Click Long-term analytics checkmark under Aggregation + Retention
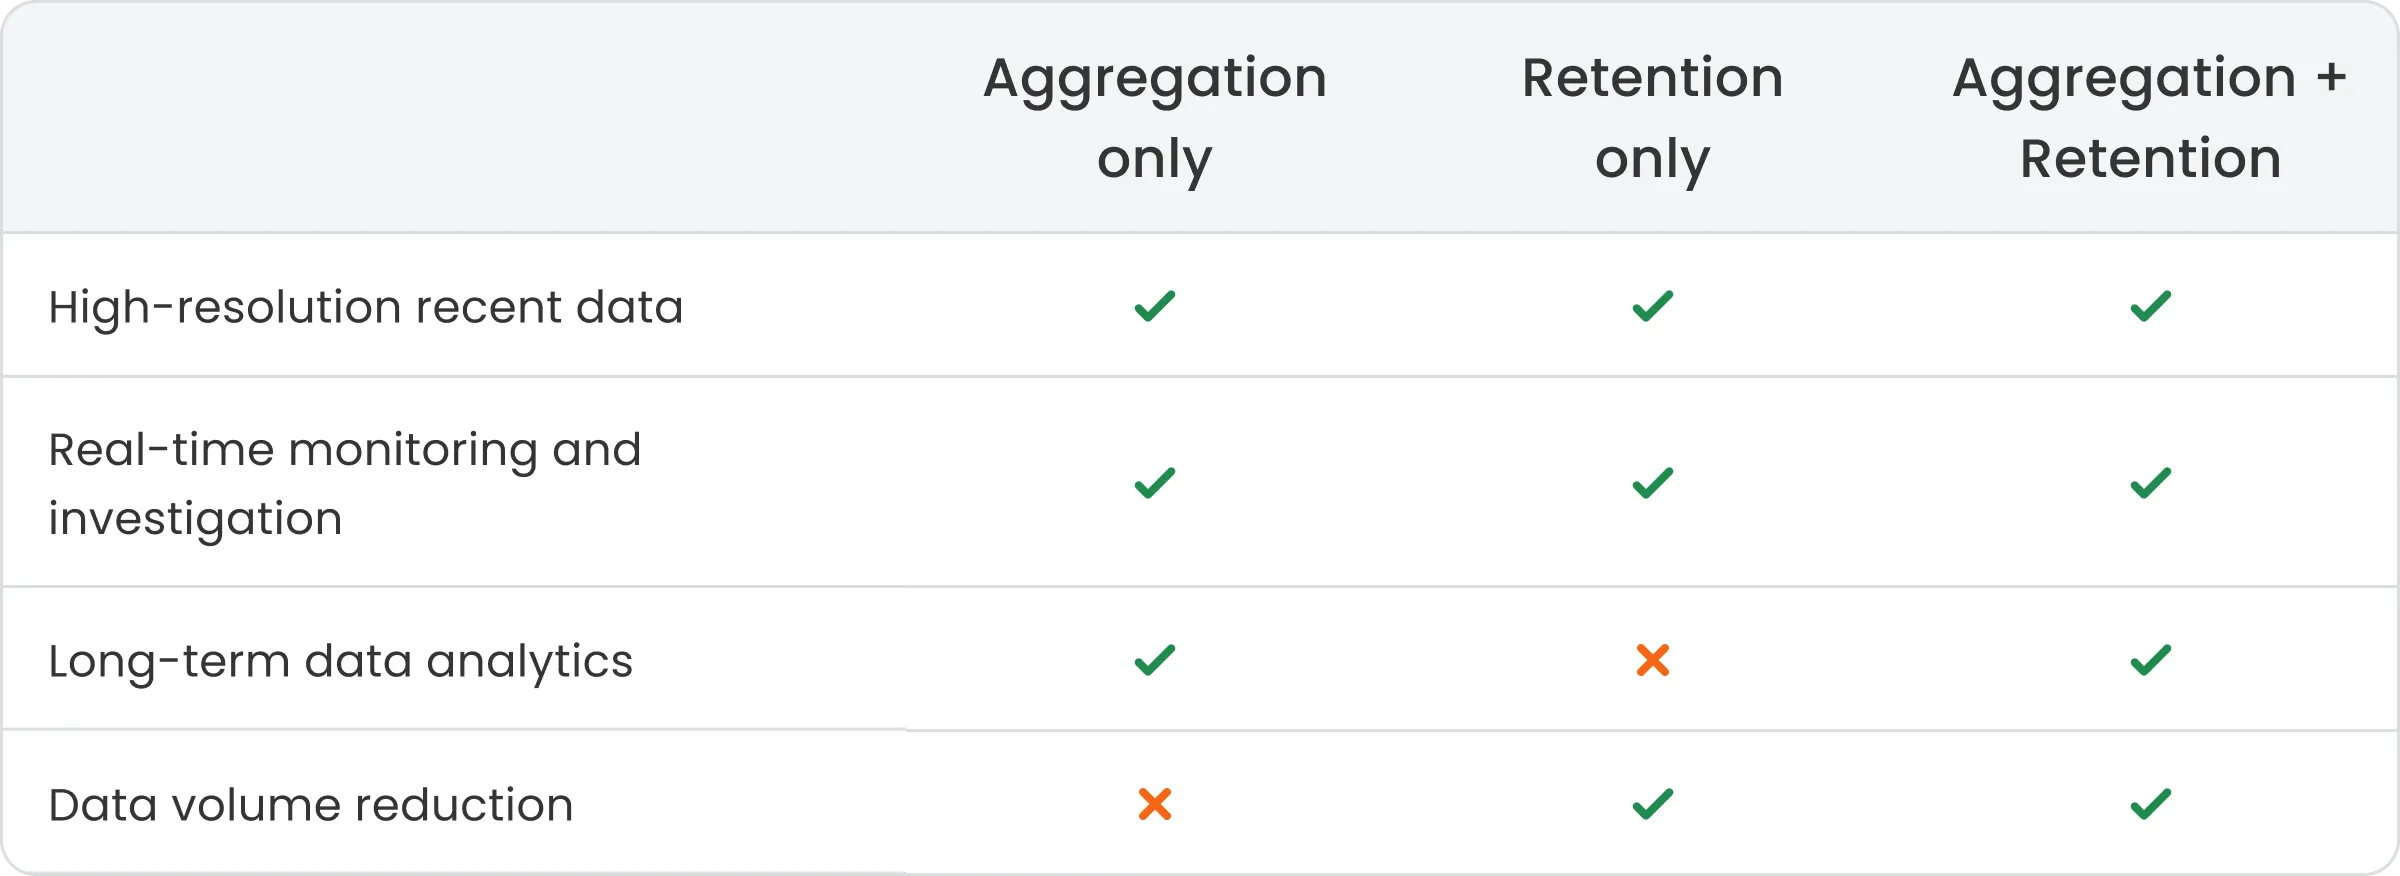2400x876 pixels. tap(2150, 660)
